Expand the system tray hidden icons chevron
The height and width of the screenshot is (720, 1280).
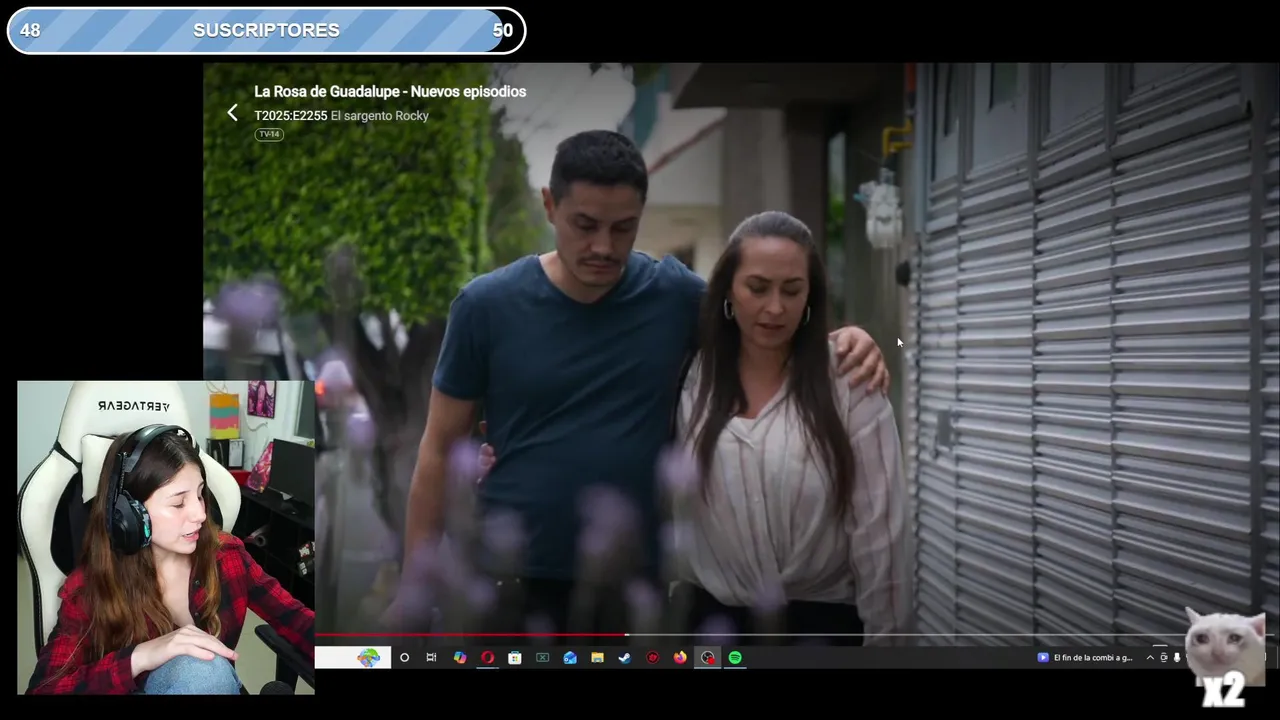[x=1150, y=657]
